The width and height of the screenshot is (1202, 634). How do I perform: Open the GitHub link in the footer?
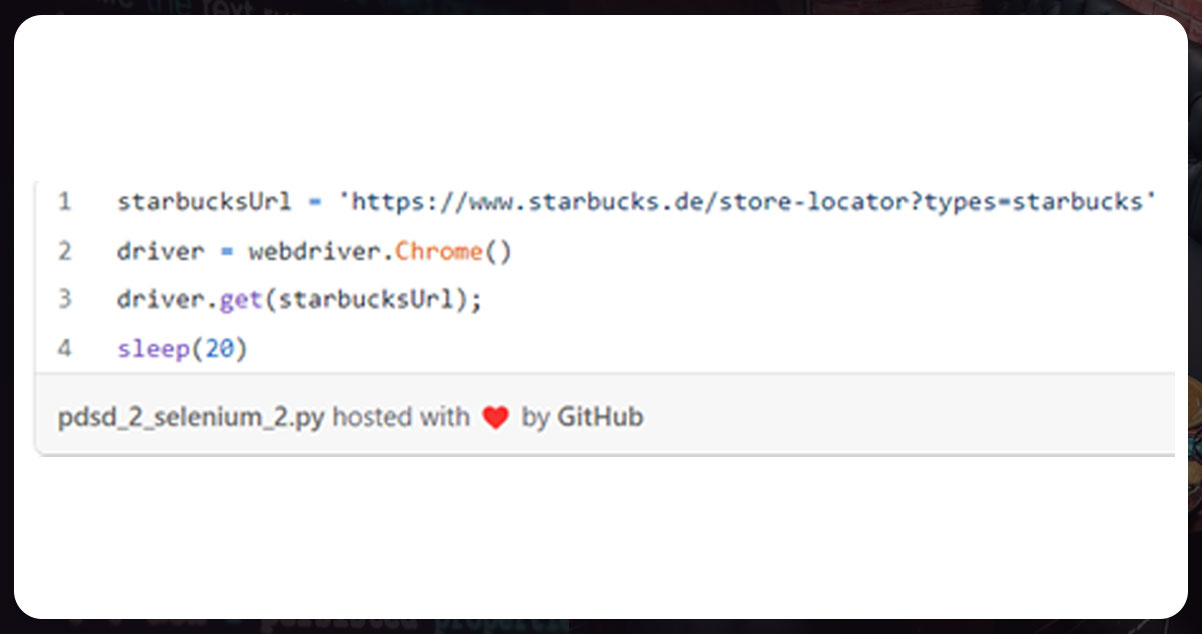point(600,417)
